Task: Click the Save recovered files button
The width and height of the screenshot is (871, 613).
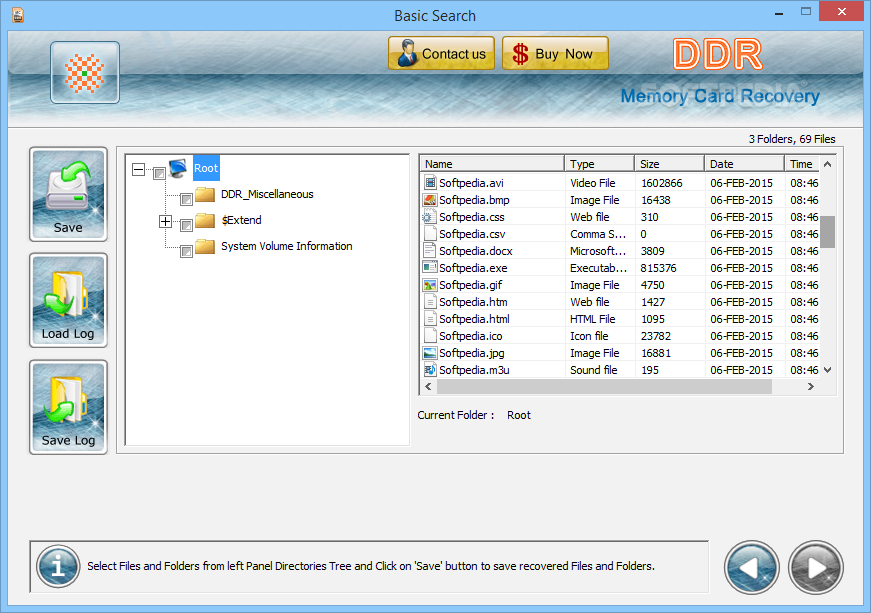Action: 68,194
